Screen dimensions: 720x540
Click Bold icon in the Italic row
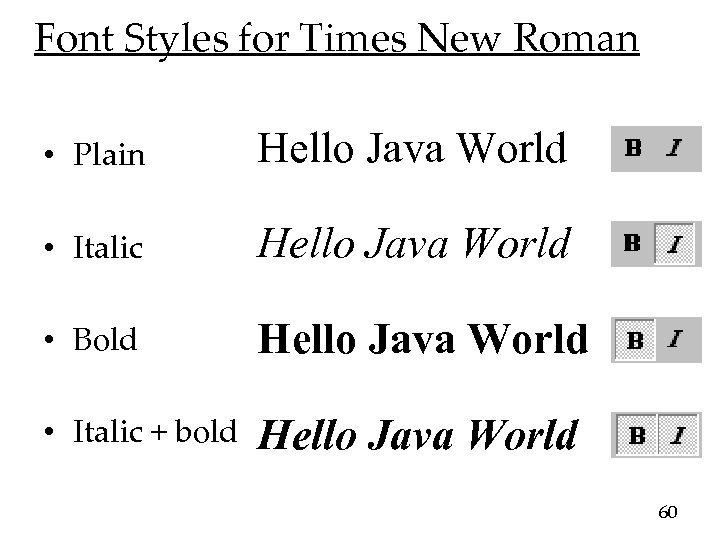click(633, 244)
